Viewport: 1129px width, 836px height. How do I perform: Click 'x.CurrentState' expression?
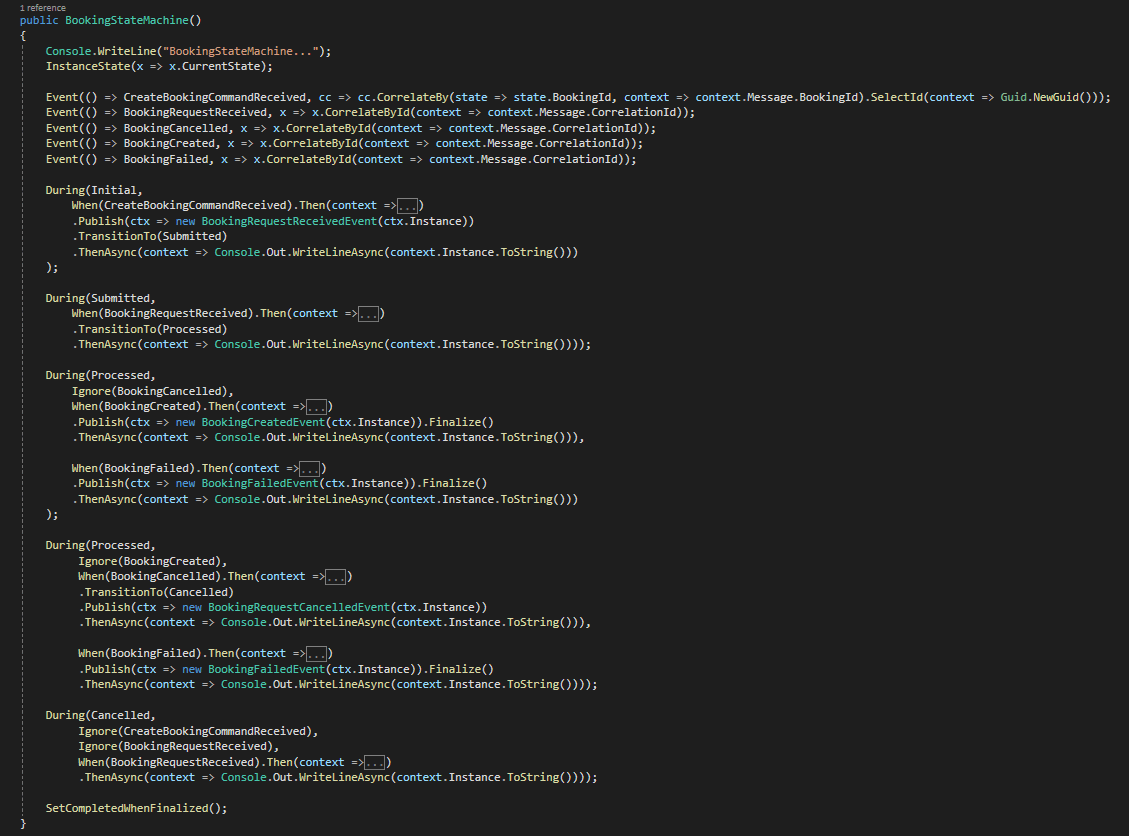coord(215,66)
